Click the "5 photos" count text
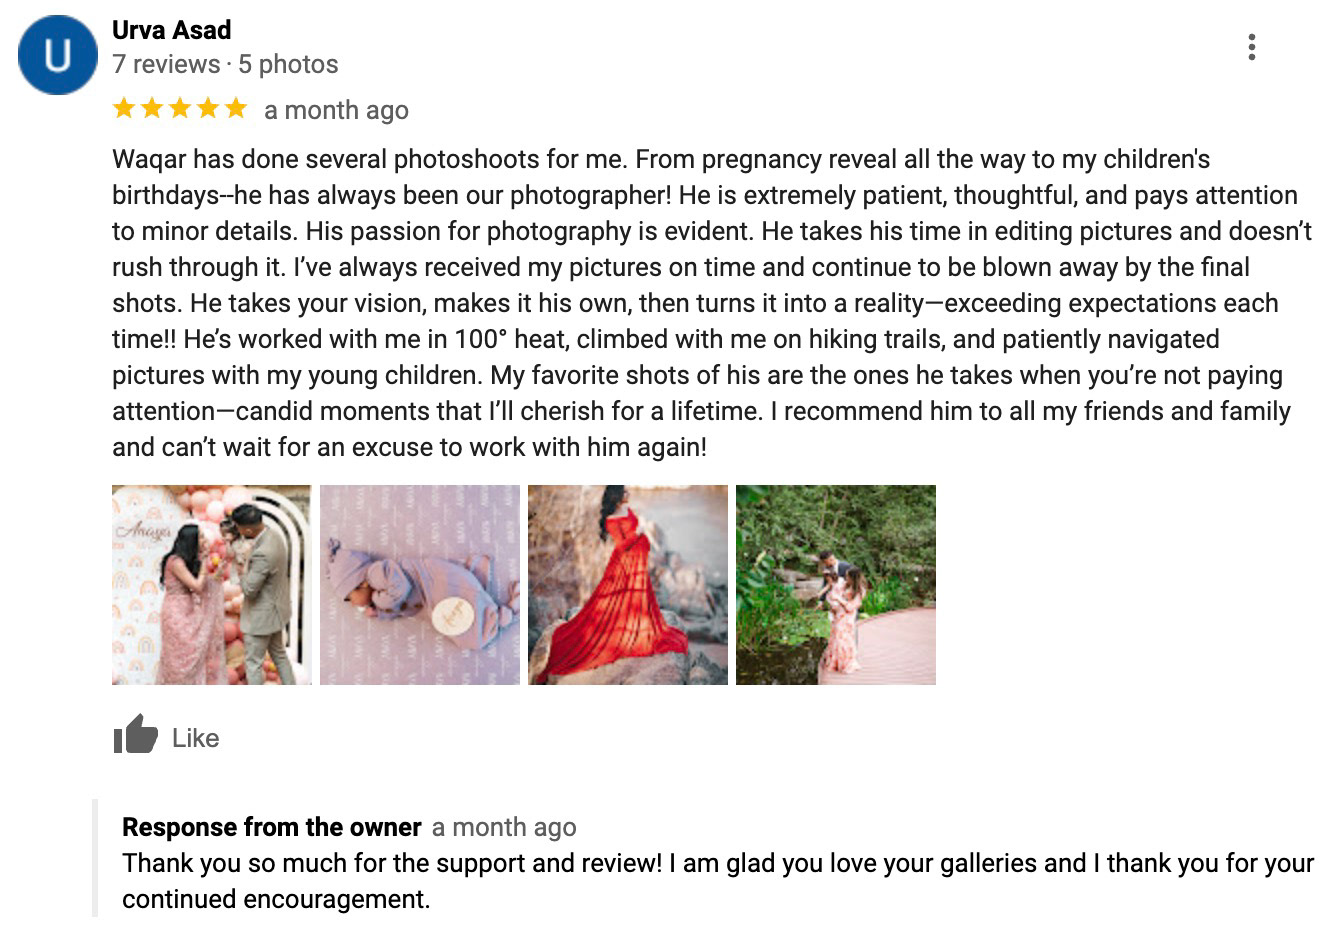The height and width of the screenshot is (946, 1336). 288,64
